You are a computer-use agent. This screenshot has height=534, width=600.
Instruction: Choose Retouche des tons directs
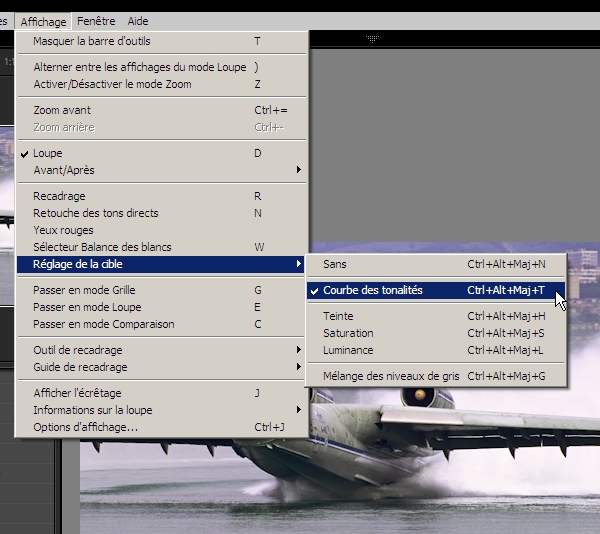(161, 213)
